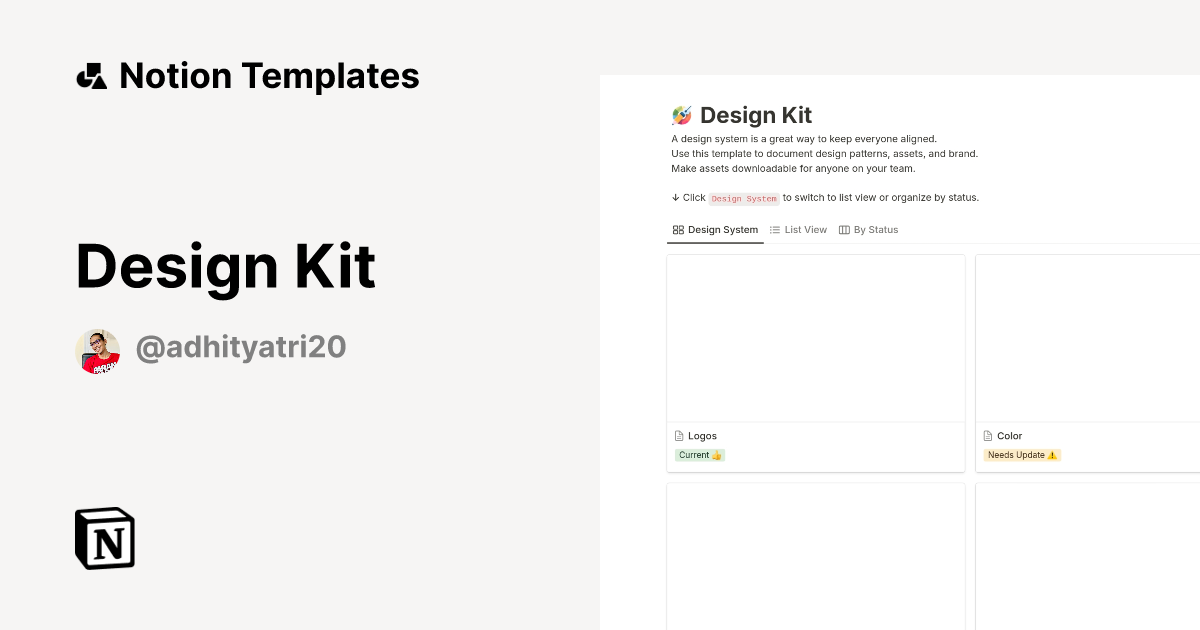Click the green Current status tag

pyautogui.click(x=699, y=454)
